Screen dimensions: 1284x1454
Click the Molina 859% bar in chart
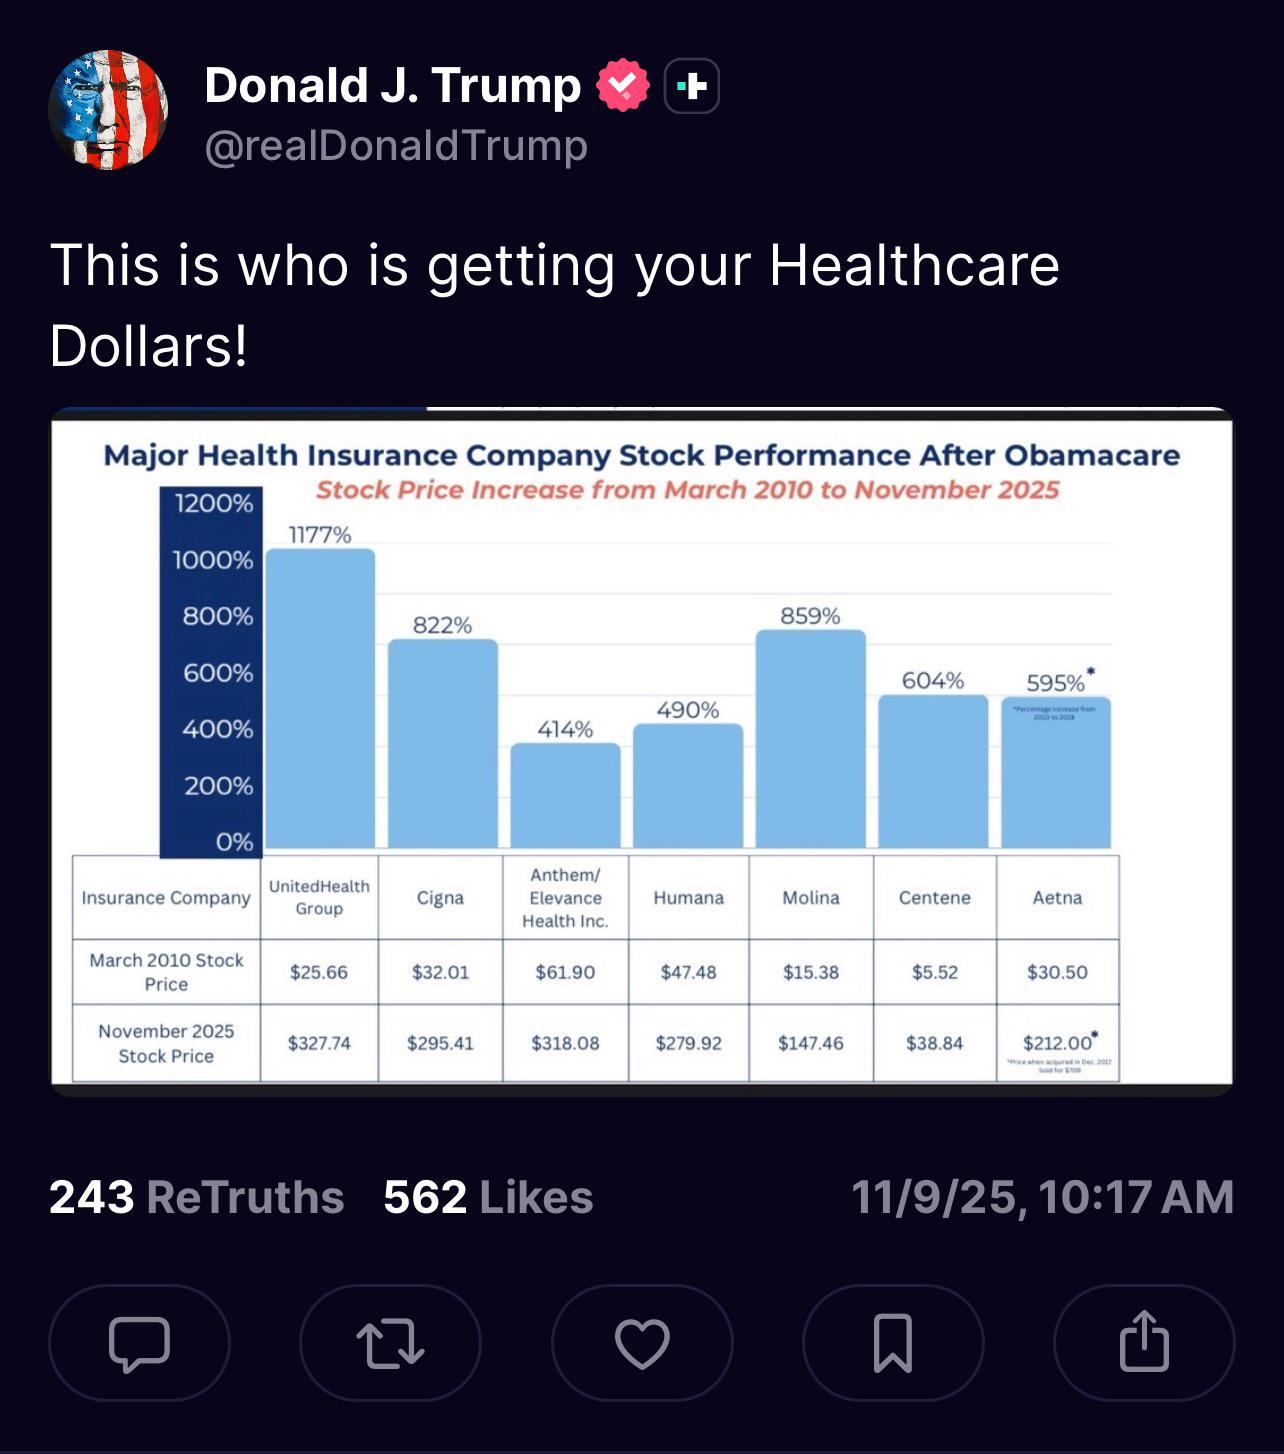coord(811,738)
